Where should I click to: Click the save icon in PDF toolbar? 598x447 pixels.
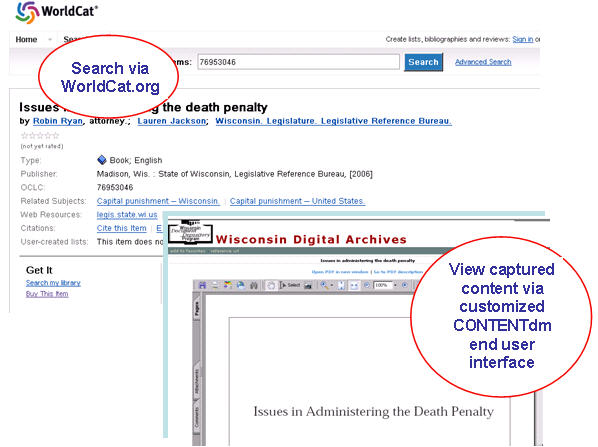[x=202, y=285]
